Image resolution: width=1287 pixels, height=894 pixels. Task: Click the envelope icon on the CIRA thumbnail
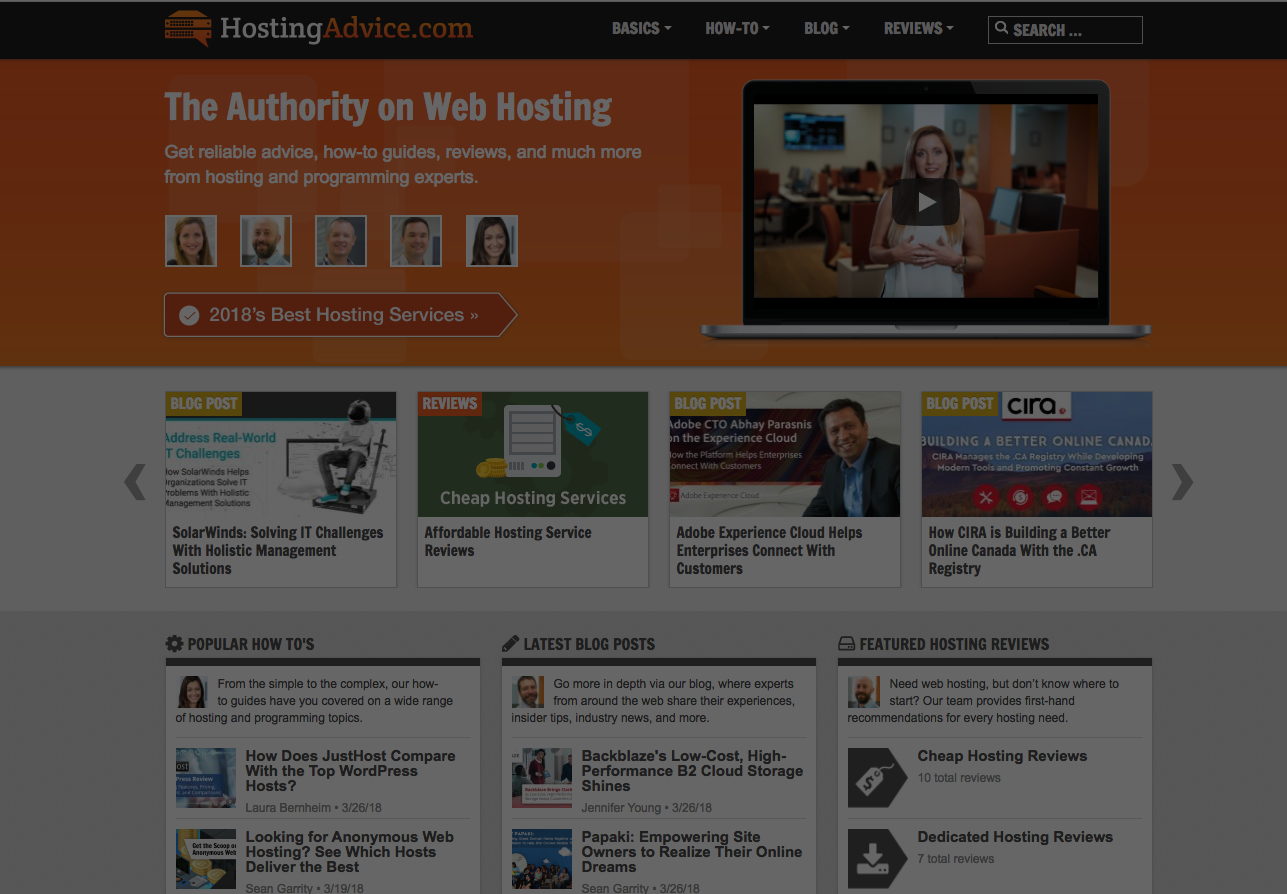[1088, 497]
